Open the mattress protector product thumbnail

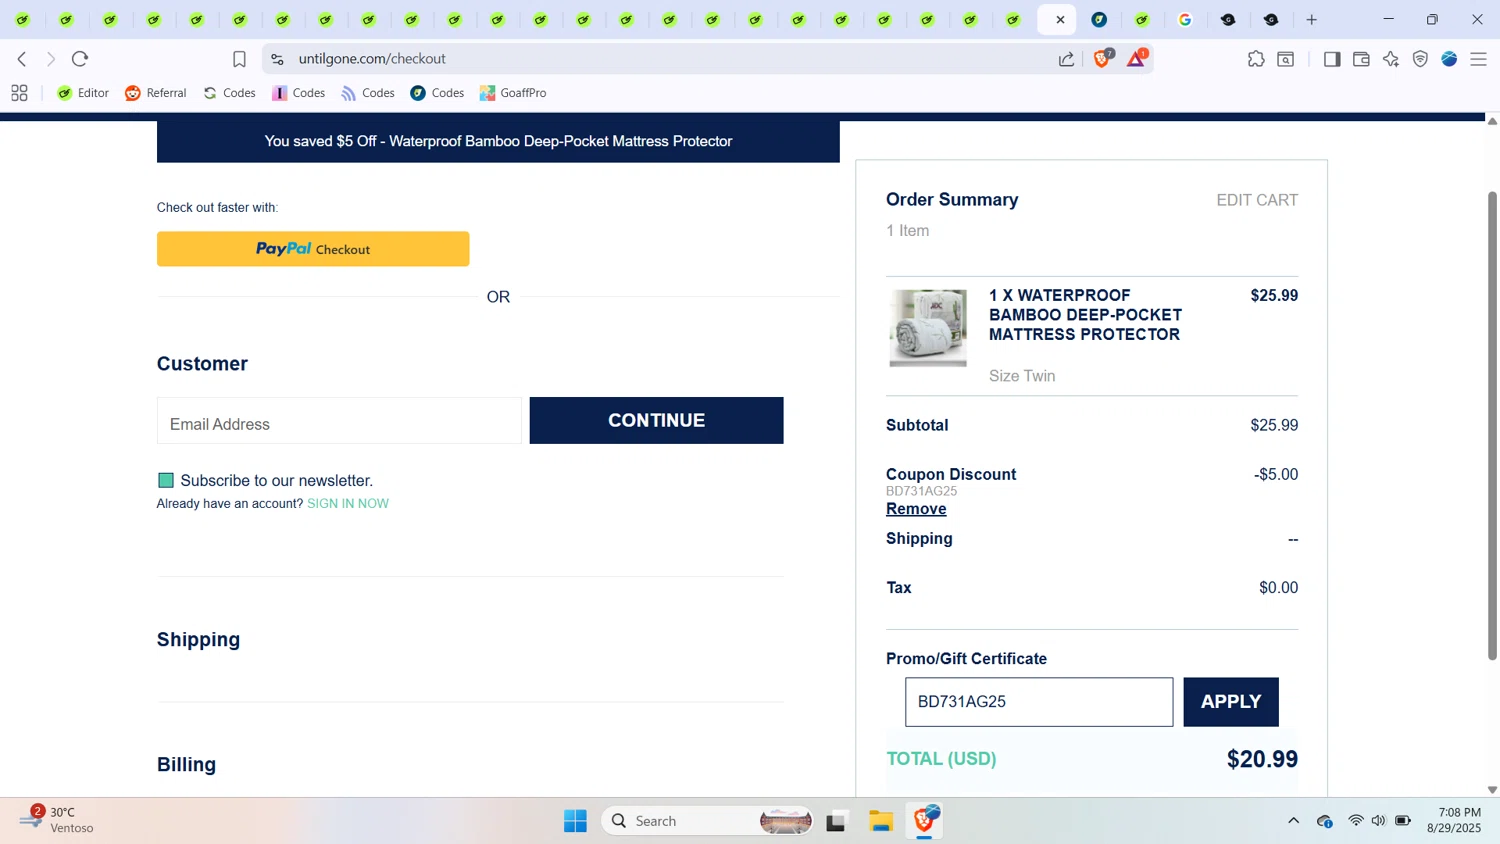point(928,328)
